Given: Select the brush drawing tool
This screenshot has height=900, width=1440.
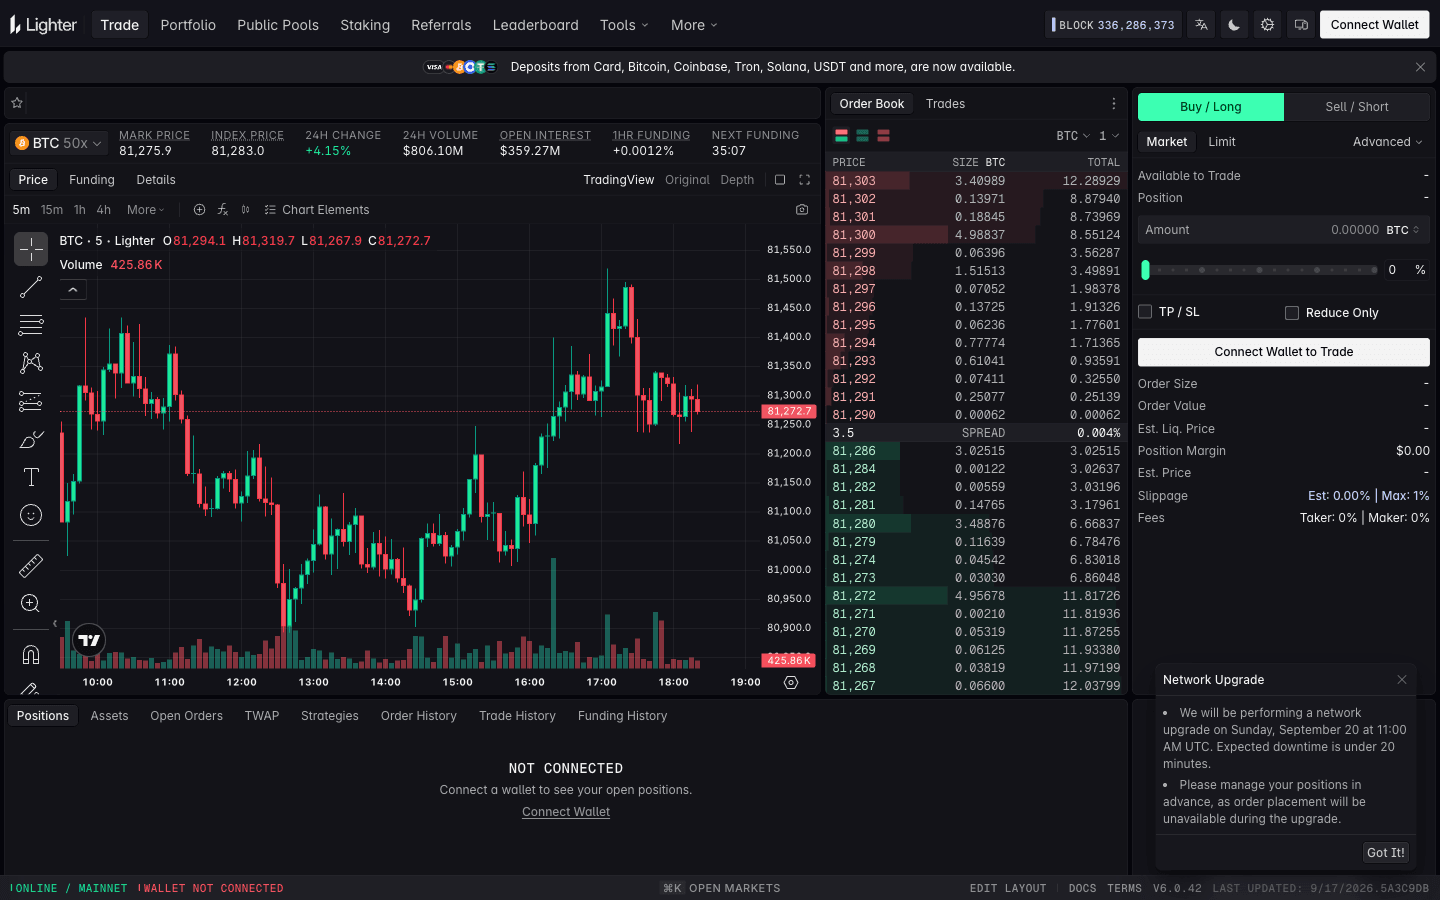Looking at the screenshot, I should coord(31,439).
